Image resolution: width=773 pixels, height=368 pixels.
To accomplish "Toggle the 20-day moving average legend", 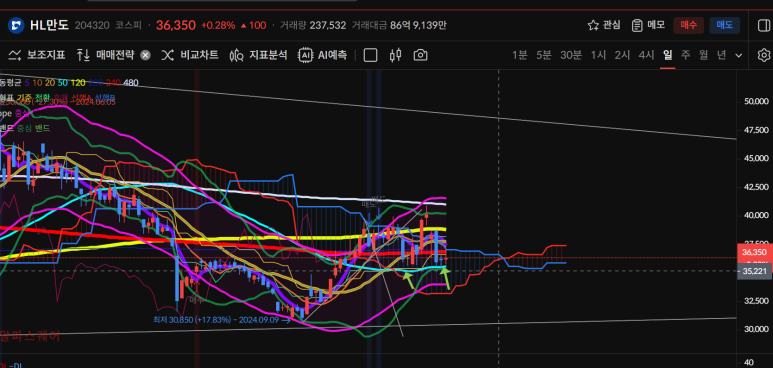I will (50, 83).
